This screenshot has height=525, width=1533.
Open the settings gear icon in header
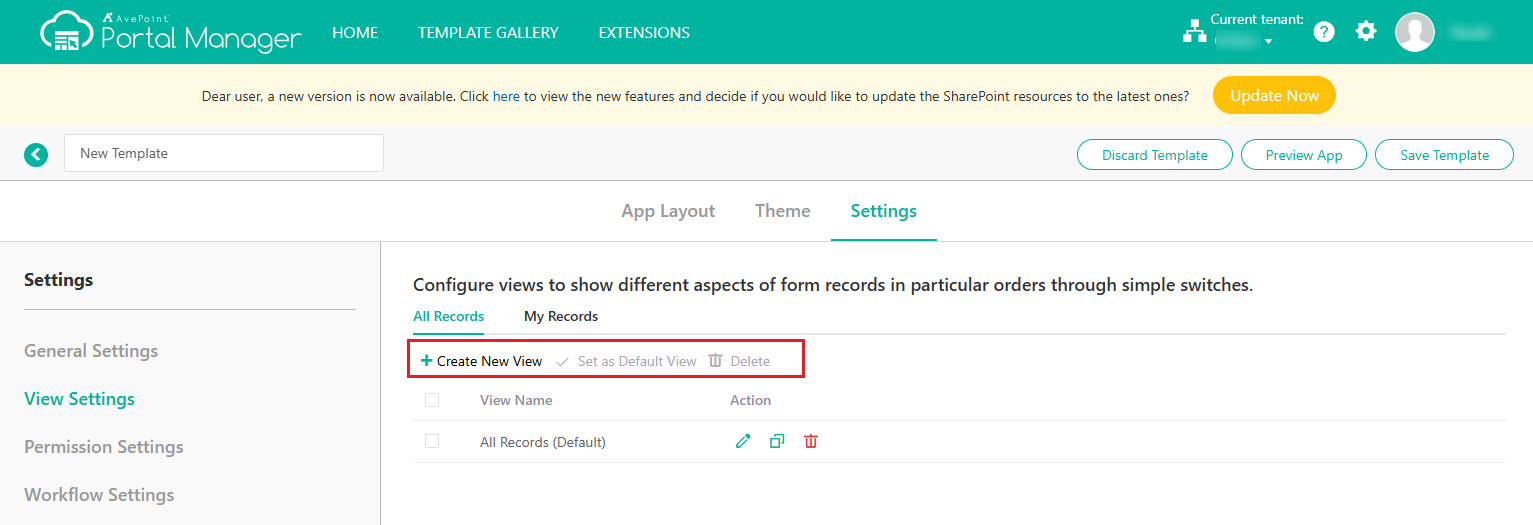coord(1366,32)
